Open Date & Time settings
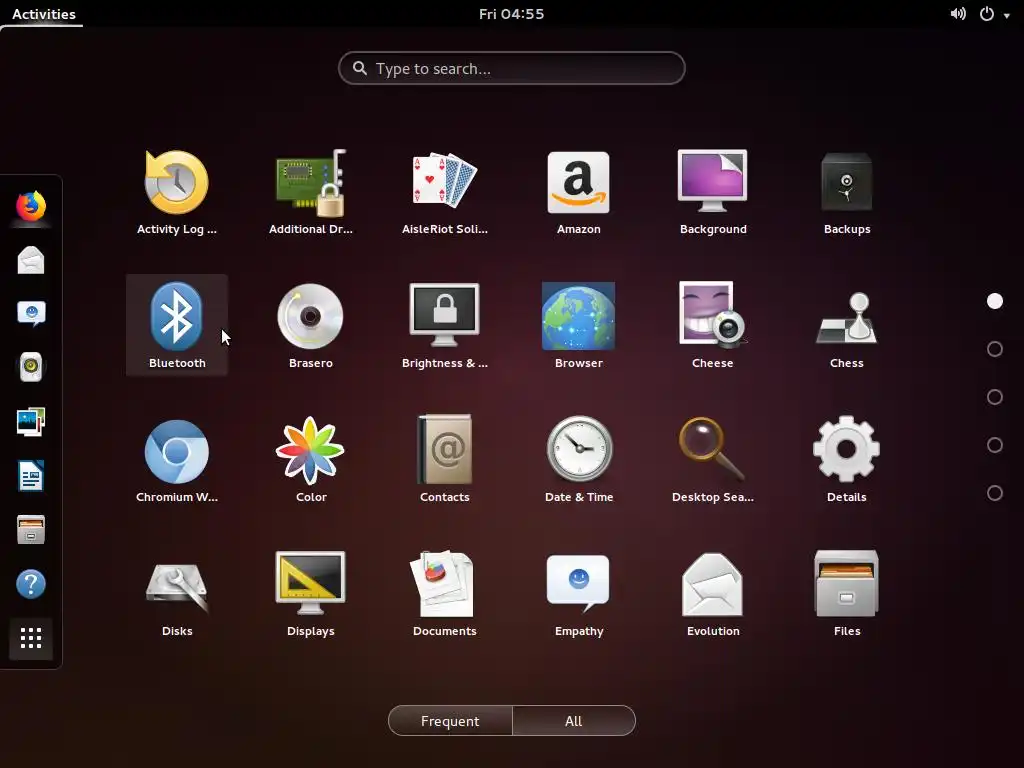Image resolution: width=1024 pixels, height=768 pixels. (x=579, y=460)
